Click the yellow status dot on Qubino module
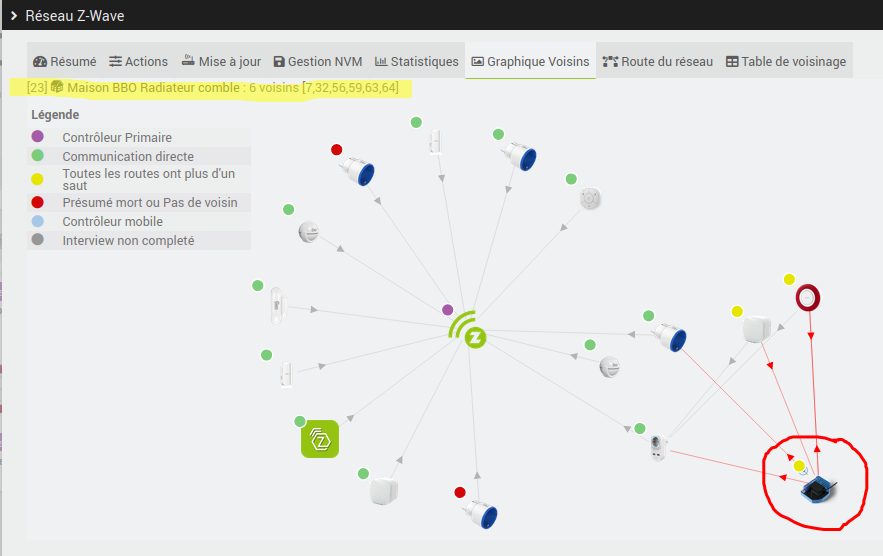This screenshot has height=556, width=883. (x=799, y=466)
